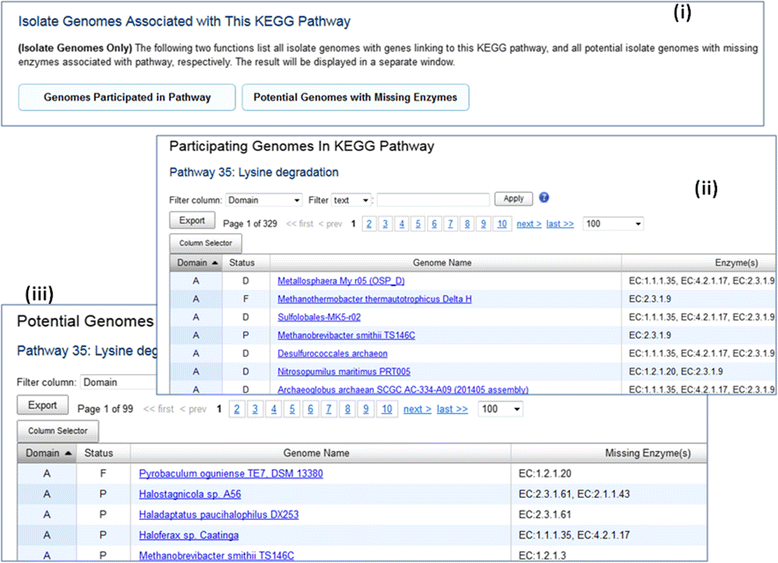Sort by Status in Participating Genomes table
The image size is (778, 563).
click(x=246, y=263)
